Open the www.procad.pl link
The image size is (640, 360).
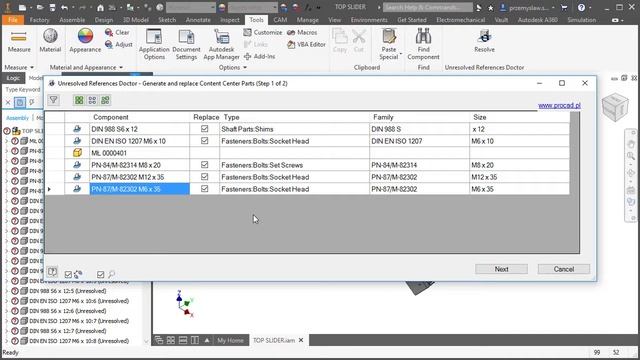559,105
